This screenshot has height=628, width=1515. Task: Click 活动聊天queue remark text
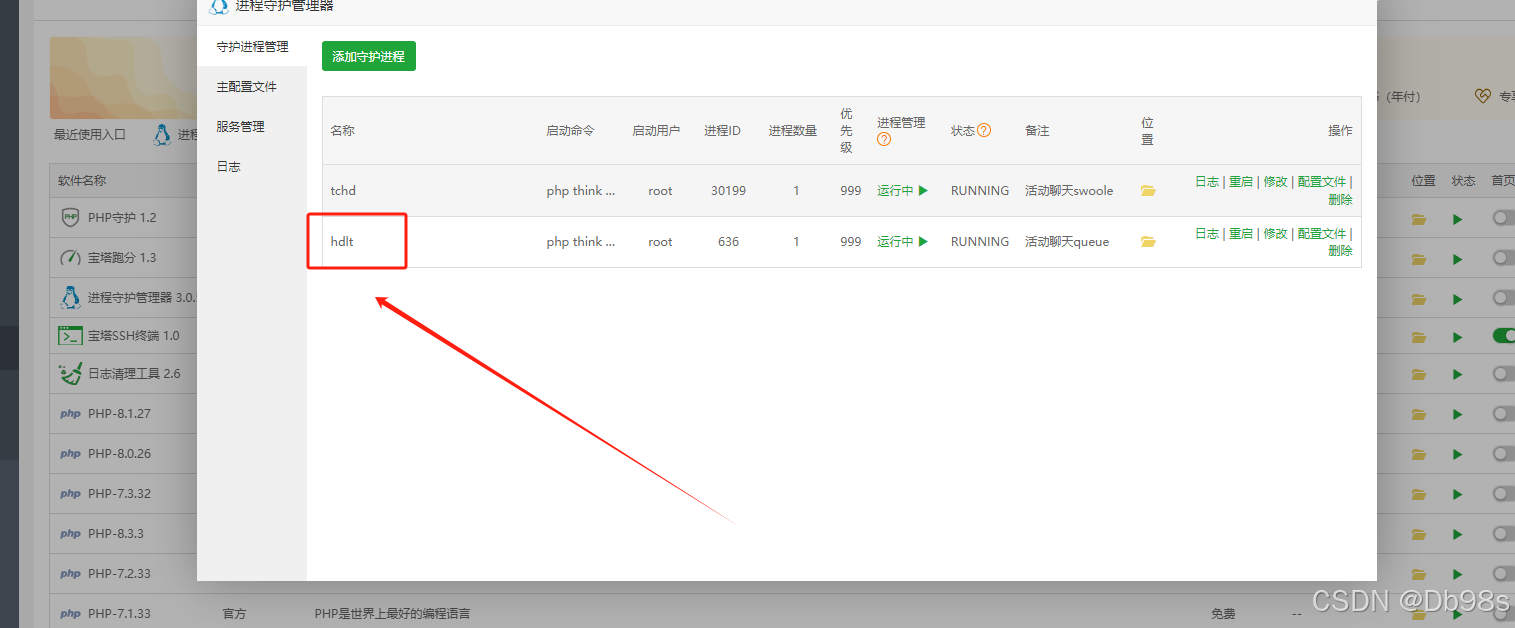click(x=1067, y=241)
